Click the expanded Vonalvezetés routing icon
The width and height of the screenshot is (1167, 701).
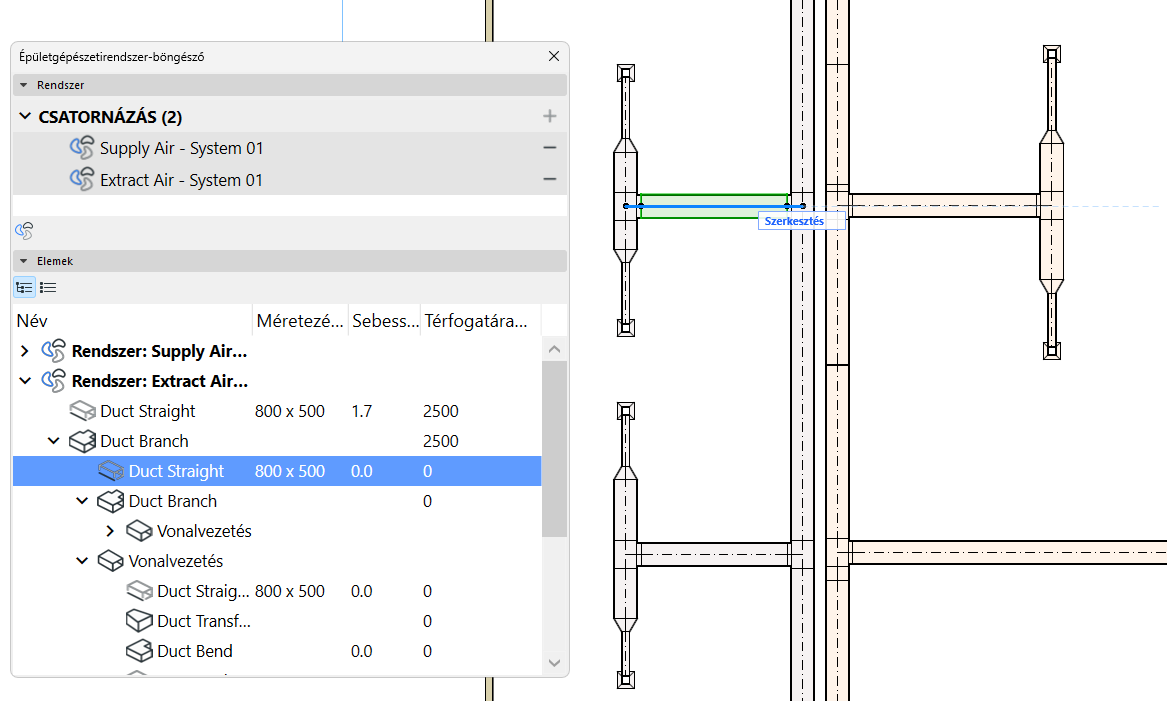tap(111, 560)
